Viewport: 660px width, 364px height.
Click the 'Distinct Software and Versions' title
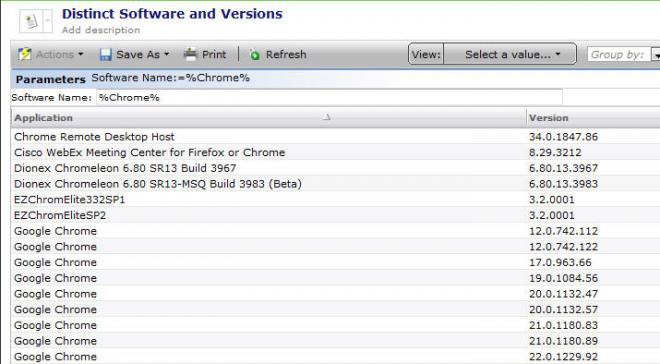click(x=172, y=14)
